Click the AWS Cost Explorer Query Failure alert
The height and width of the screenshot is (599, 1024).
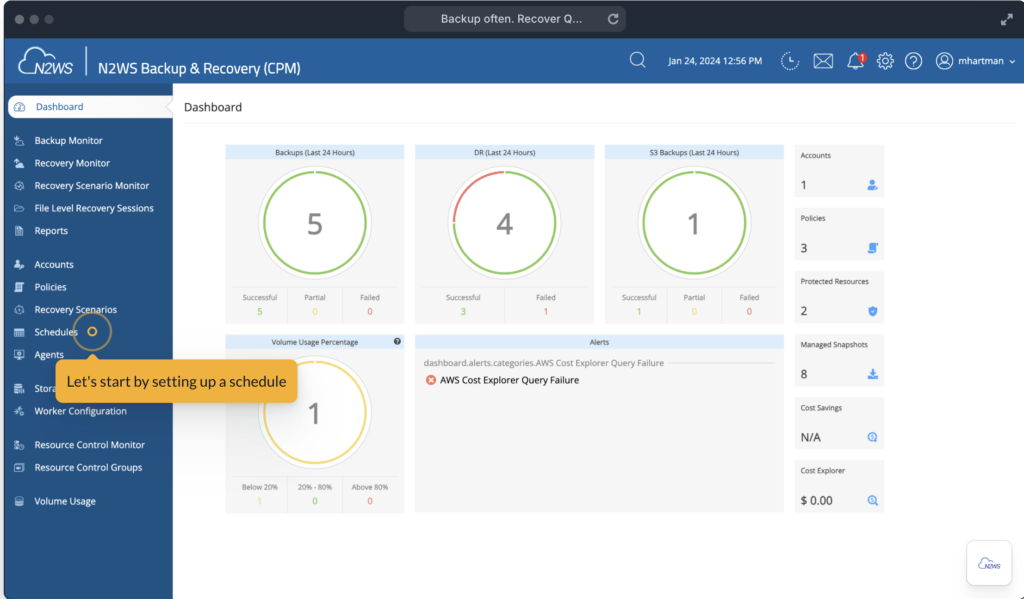509,380
